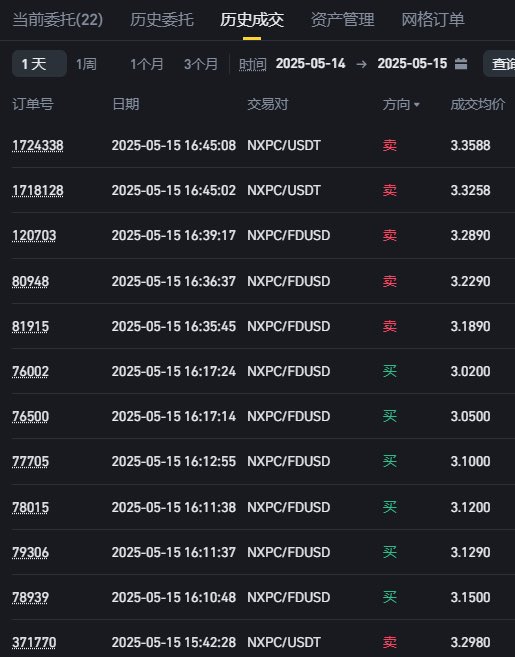Image resolution: width=515 pixels, height=657 pixels.
Task: Open order number 1718128
Action: point(38,191)
